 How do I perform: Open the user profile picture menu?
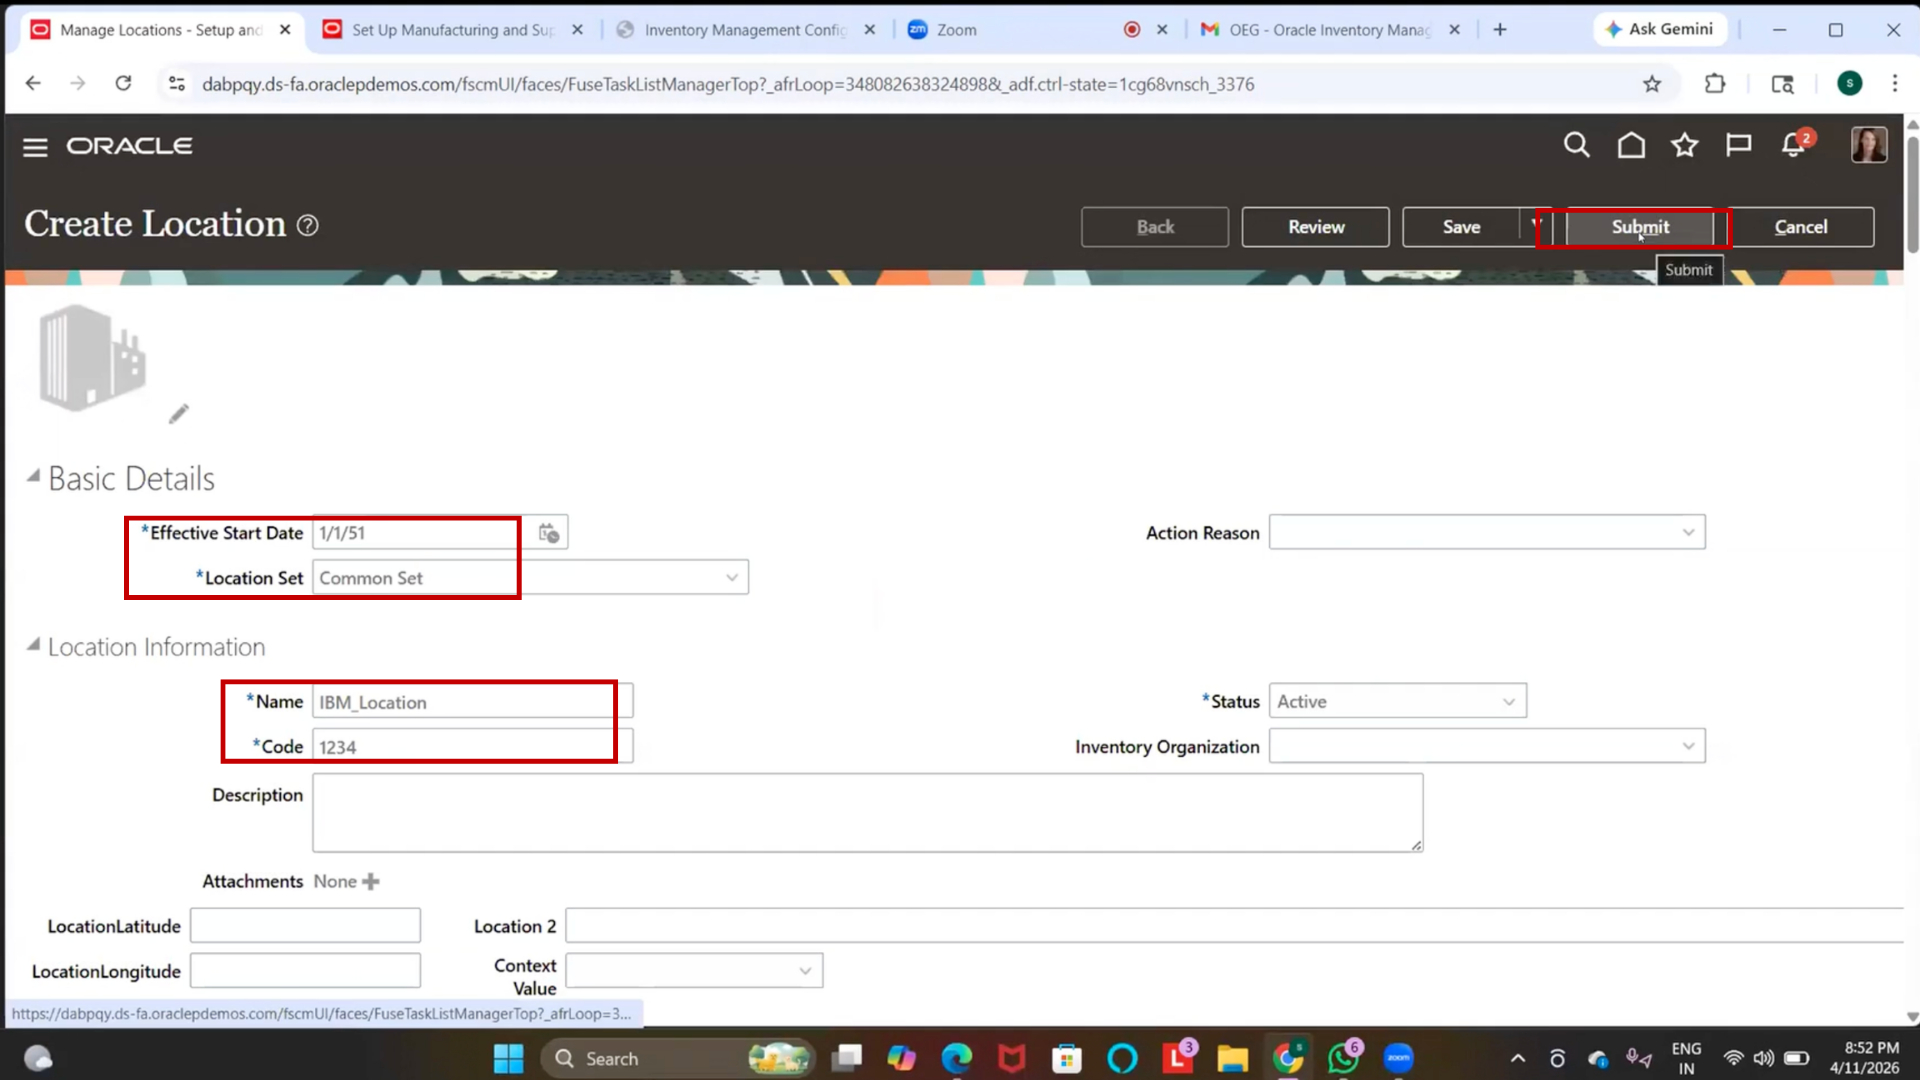pyautogui.click(x=1868, y=145)
